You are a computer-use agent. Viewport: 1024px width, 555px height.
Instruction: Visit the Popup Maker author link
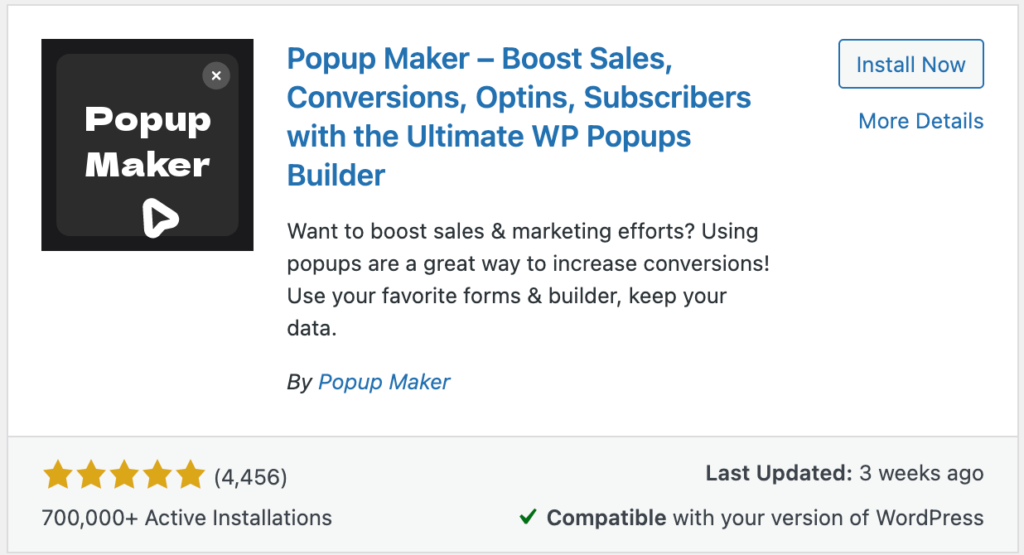point(384,381)
